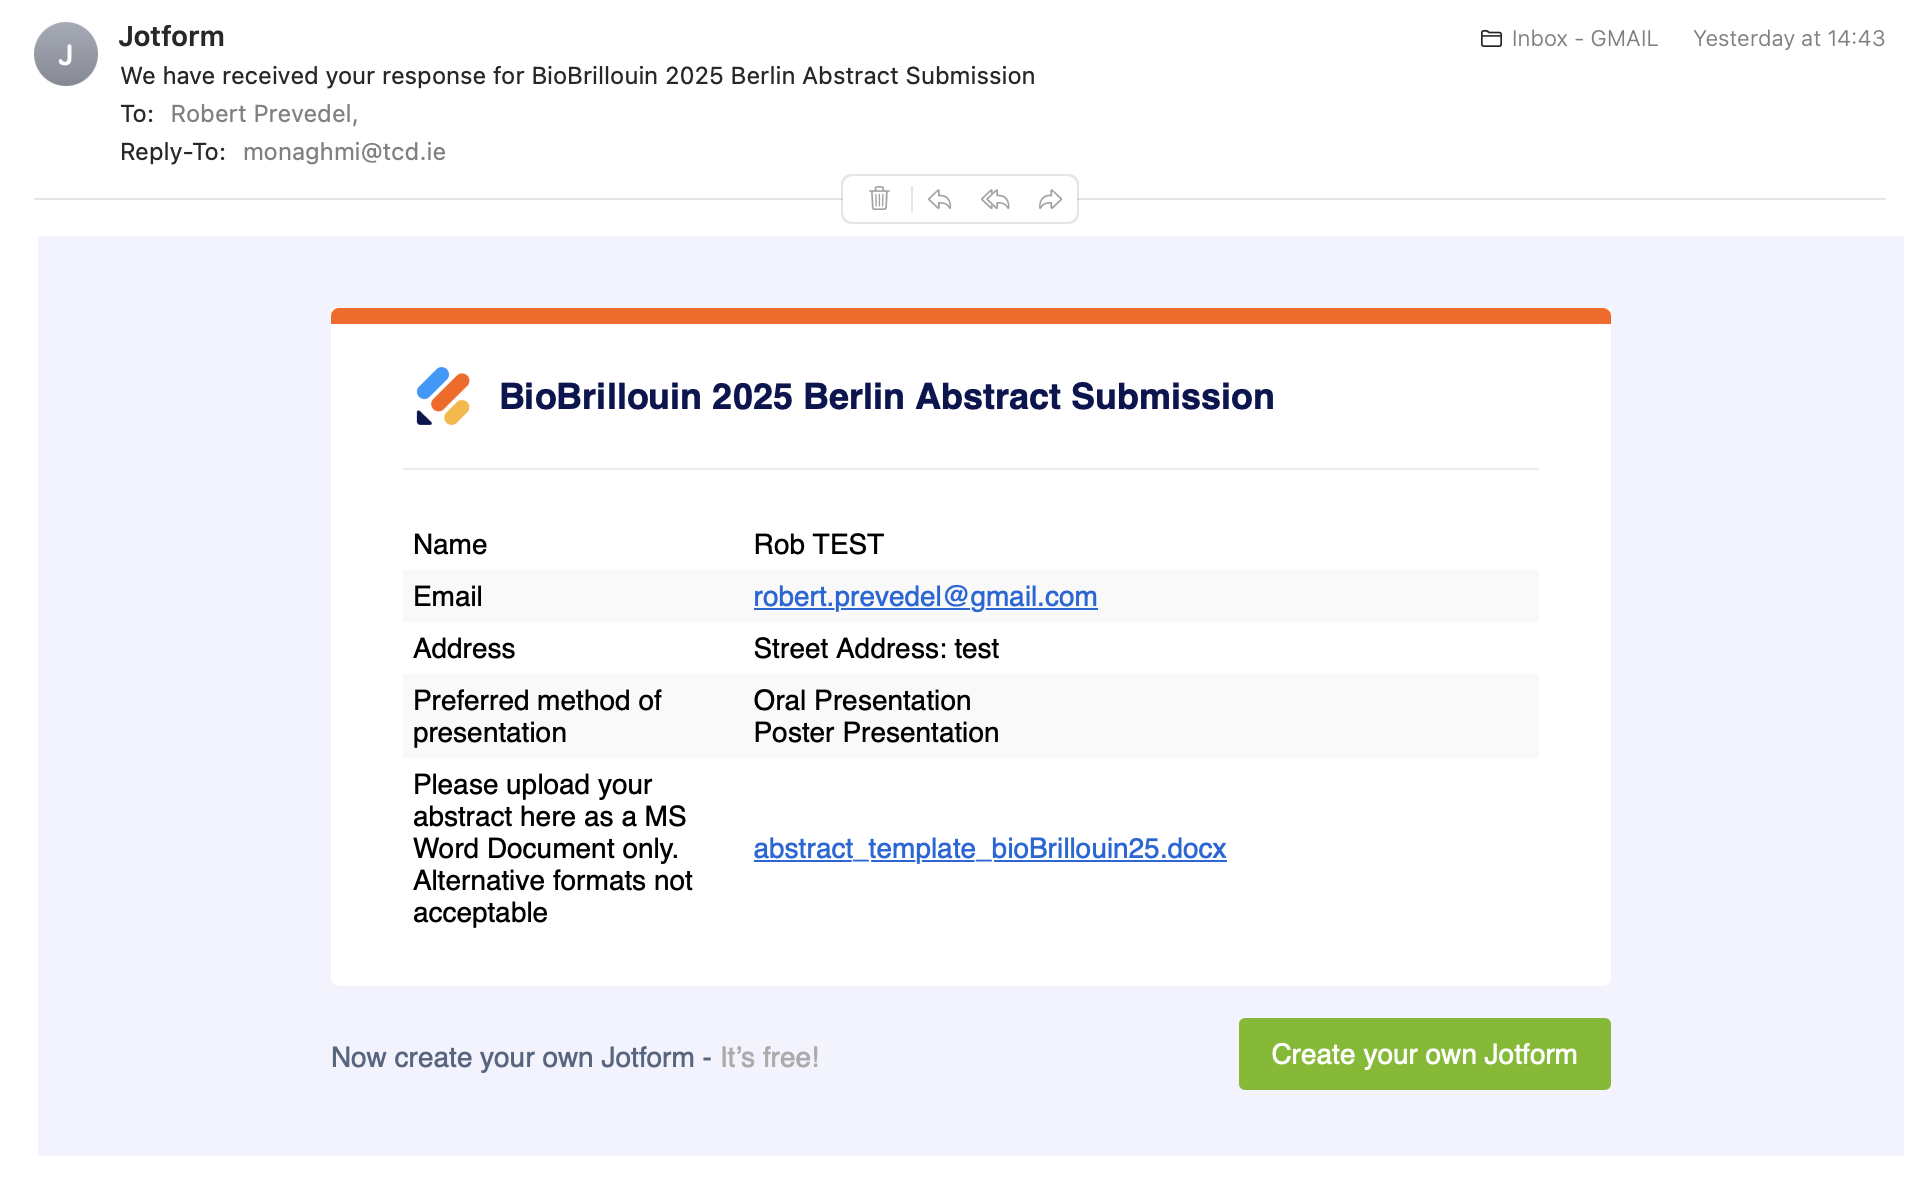Click the Jotform sender name
This screenshot has width=1908, height=1192.
[x=171, y=36]
